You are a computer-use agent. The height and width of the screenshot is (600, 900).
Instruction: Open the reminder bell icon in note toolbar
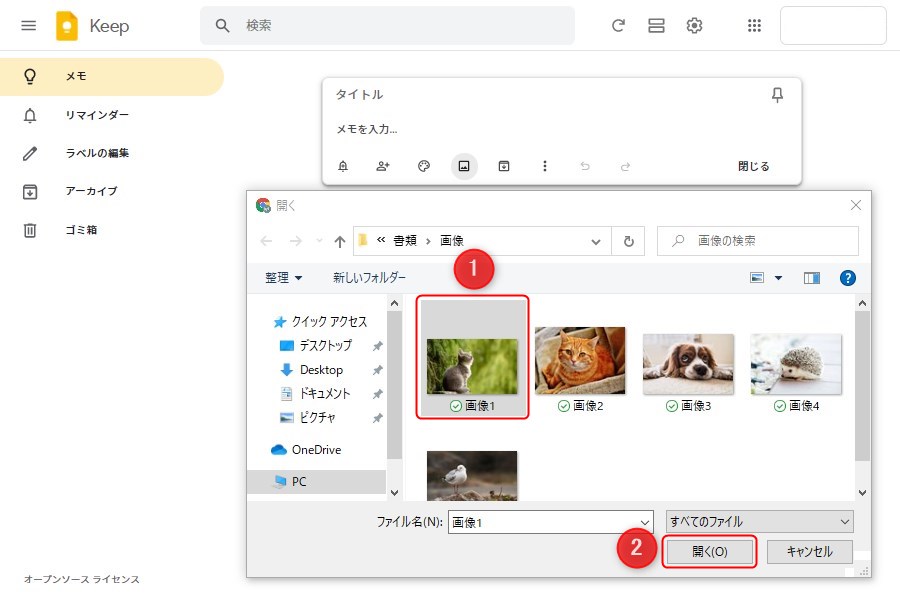343,166
